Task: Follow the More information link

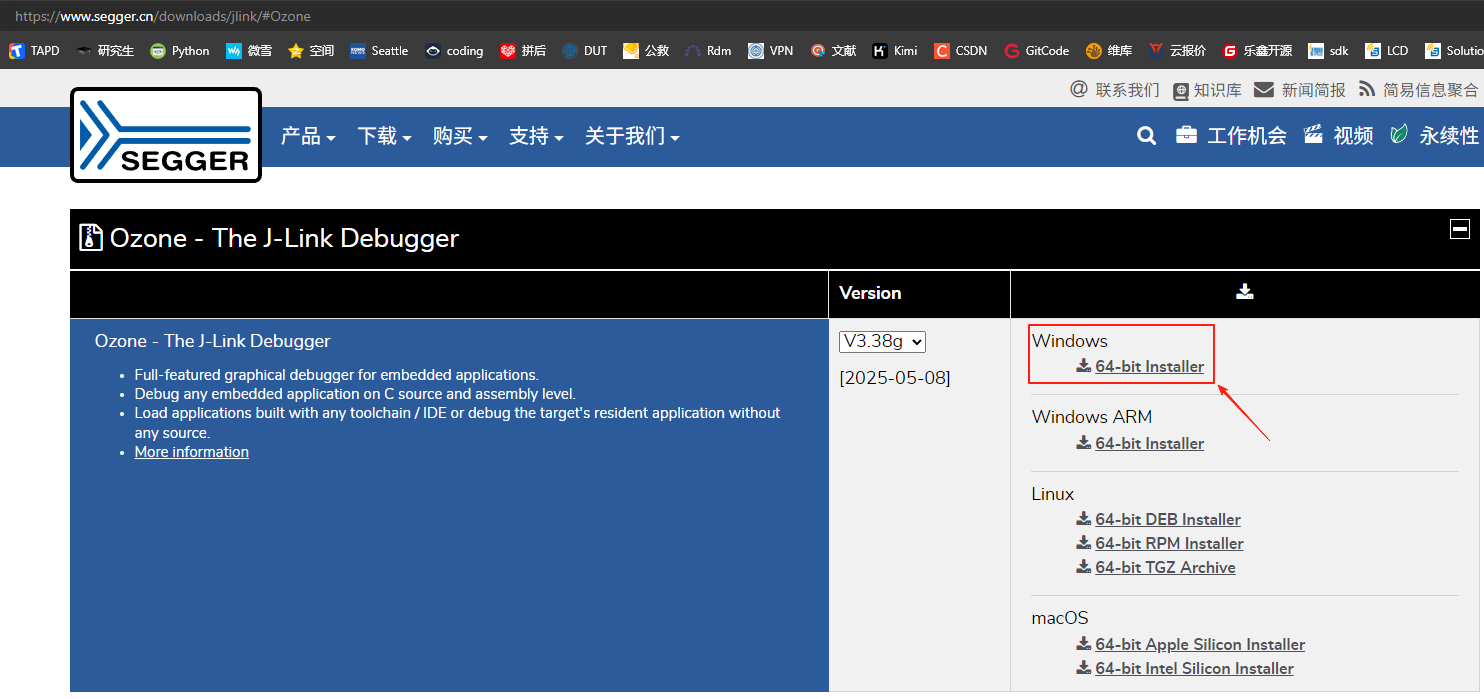Action: 192,452
